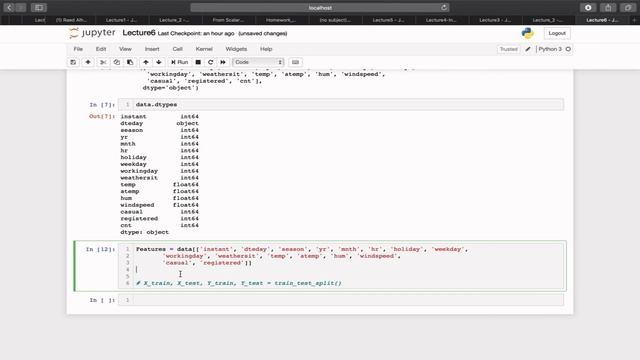
Task: Click the Trusted notebook indicator
Action: [508, 49]
